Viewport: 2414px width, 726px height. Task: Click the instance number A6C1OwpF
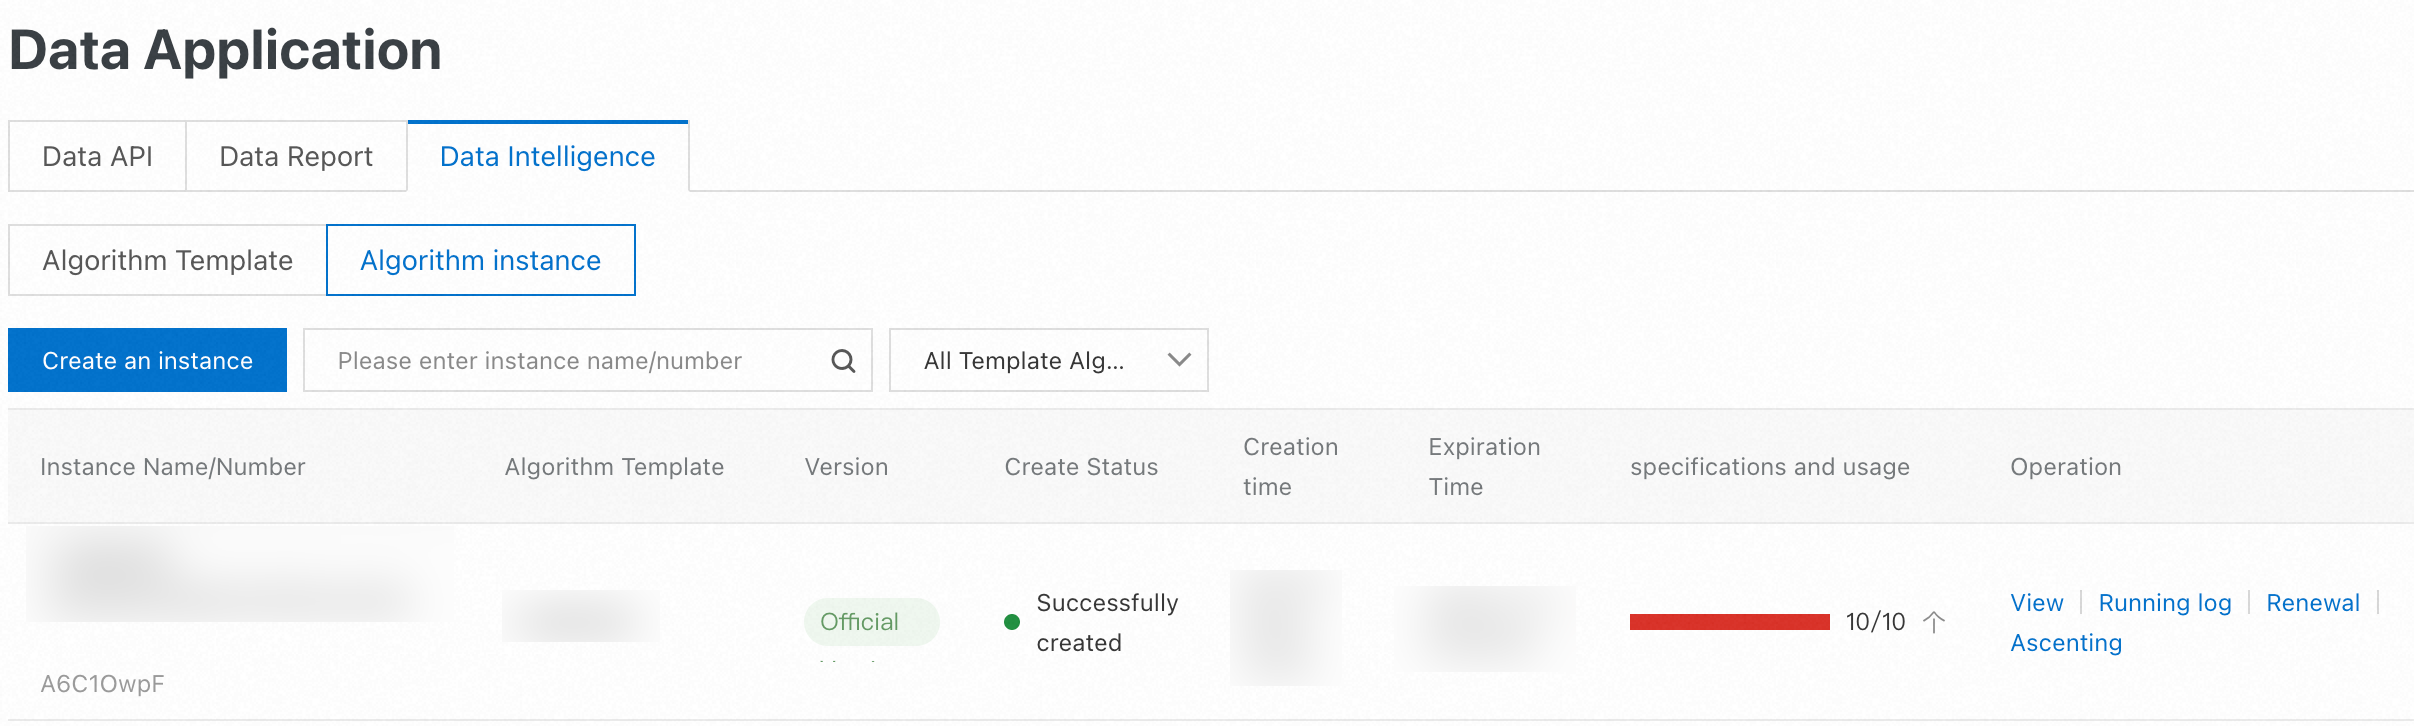102,684
